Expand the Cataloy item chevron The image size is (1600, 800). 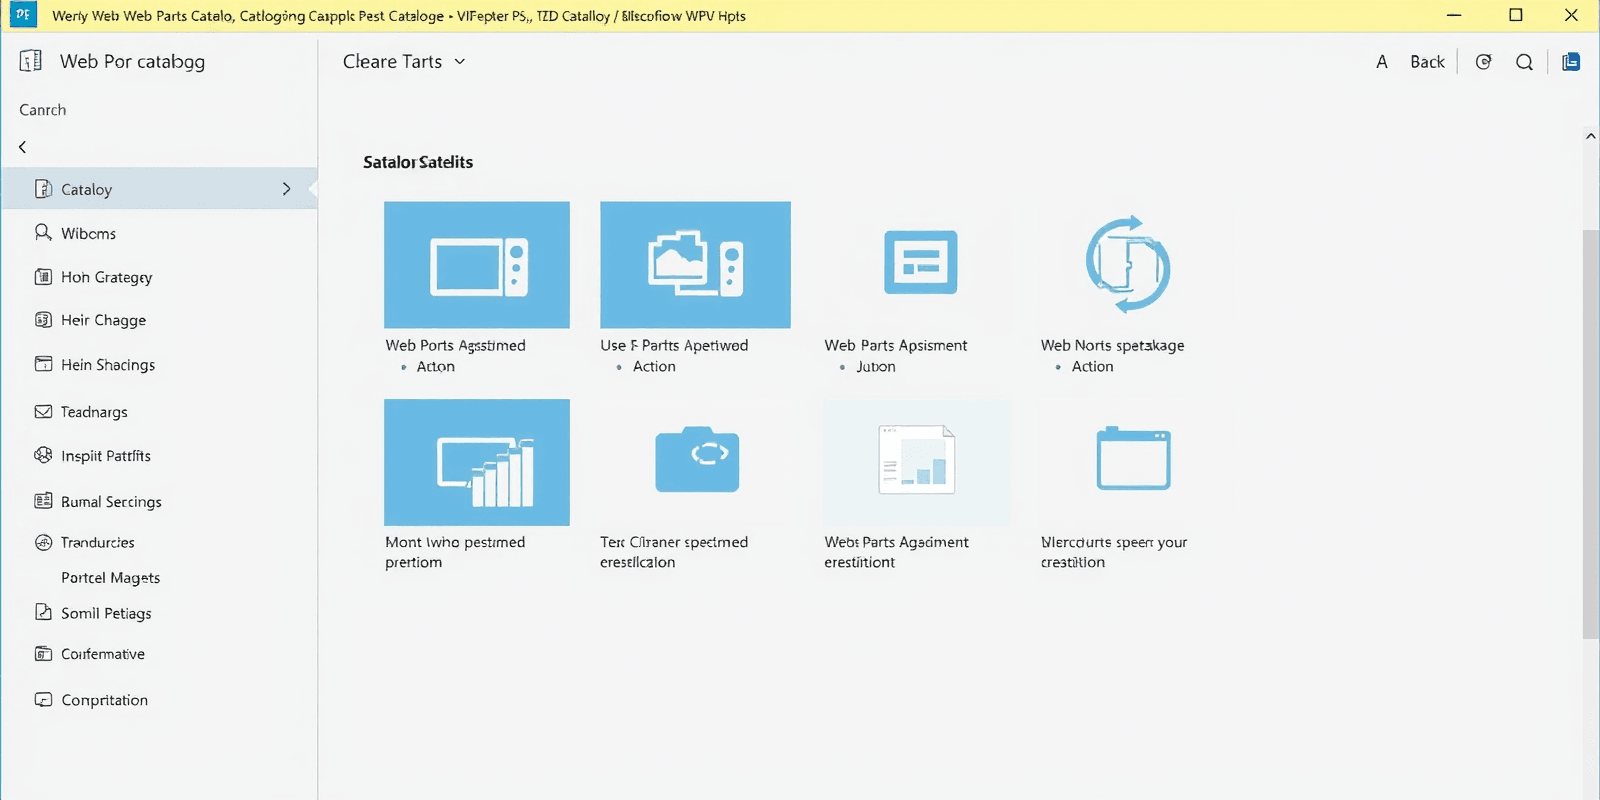[286, 188]
